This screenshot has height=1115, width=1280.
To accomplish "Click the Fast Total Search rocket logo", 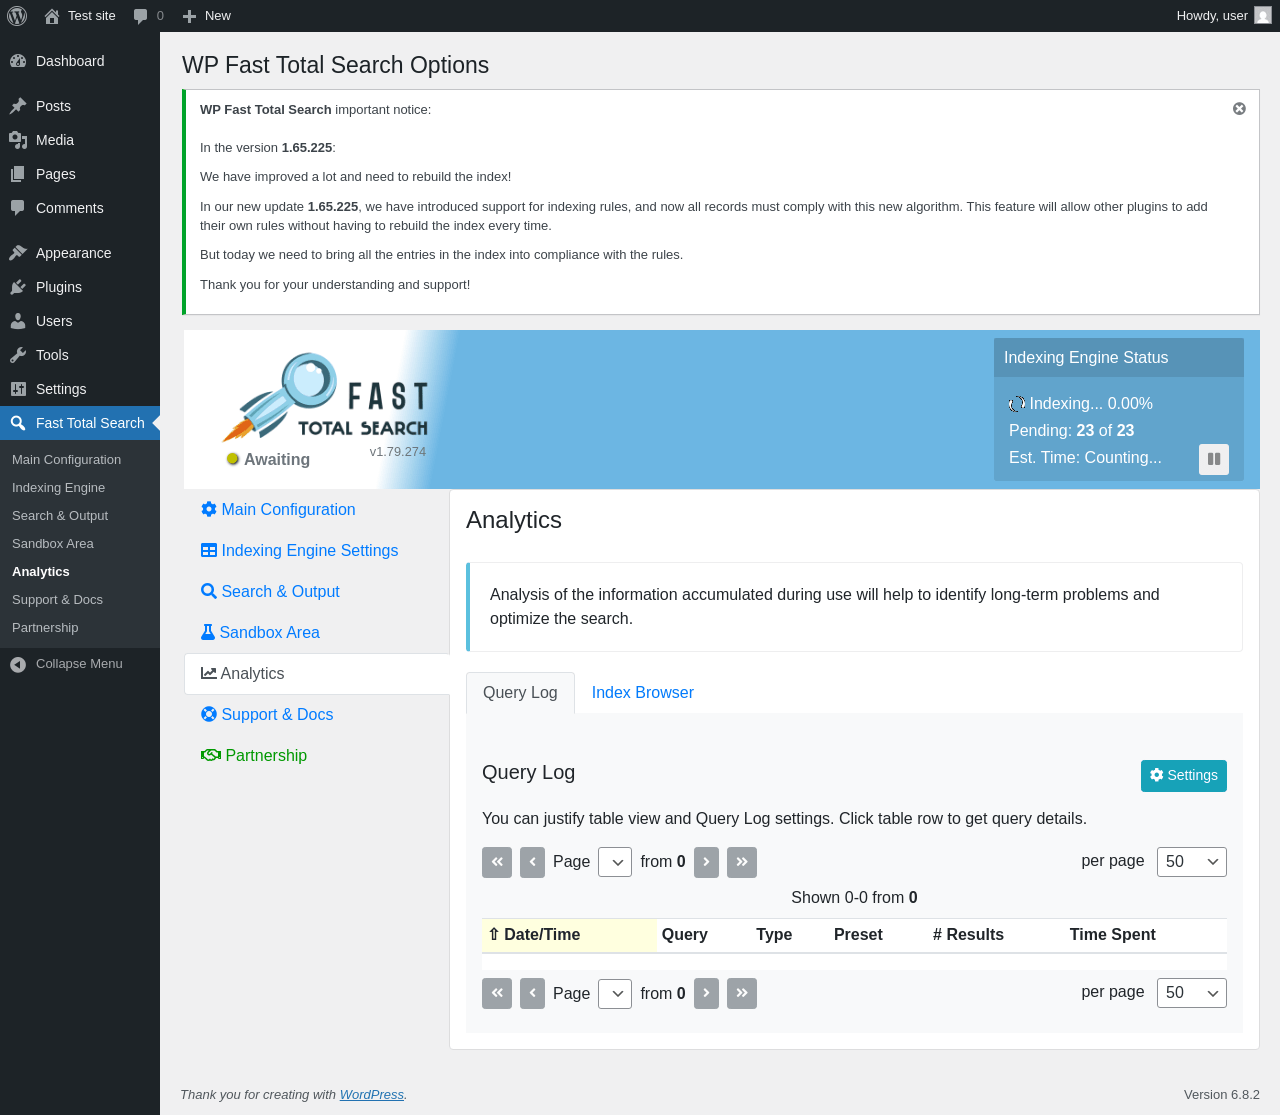I will (325, 397).
